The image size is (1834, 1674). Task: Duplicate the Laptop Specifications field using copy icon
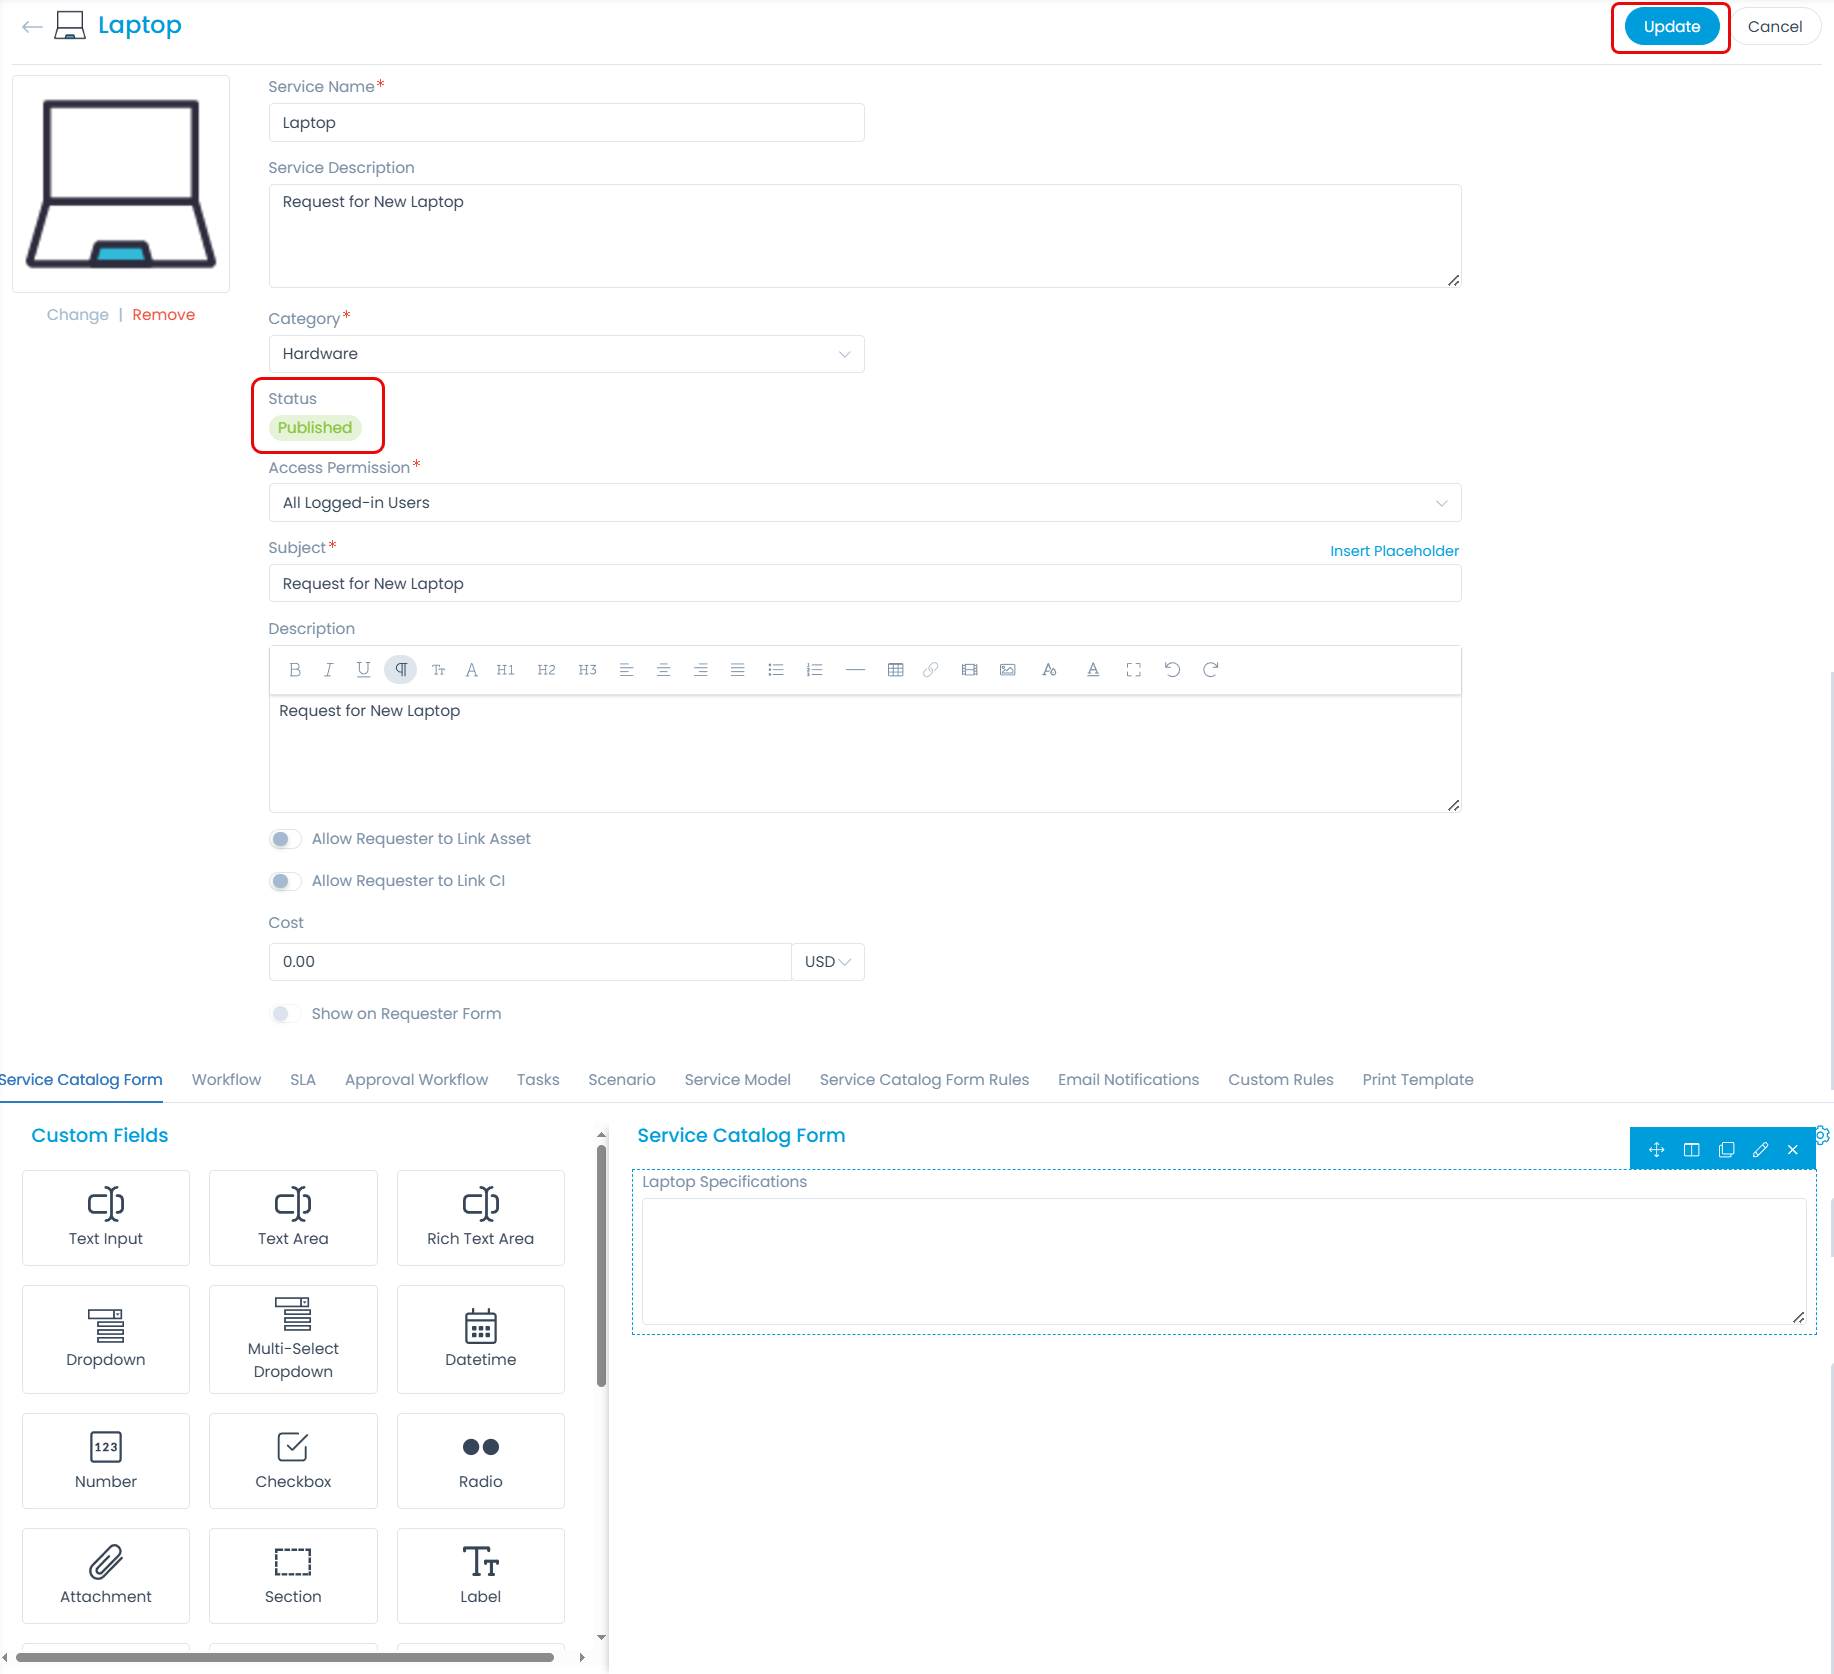tap(1726, 1149)
